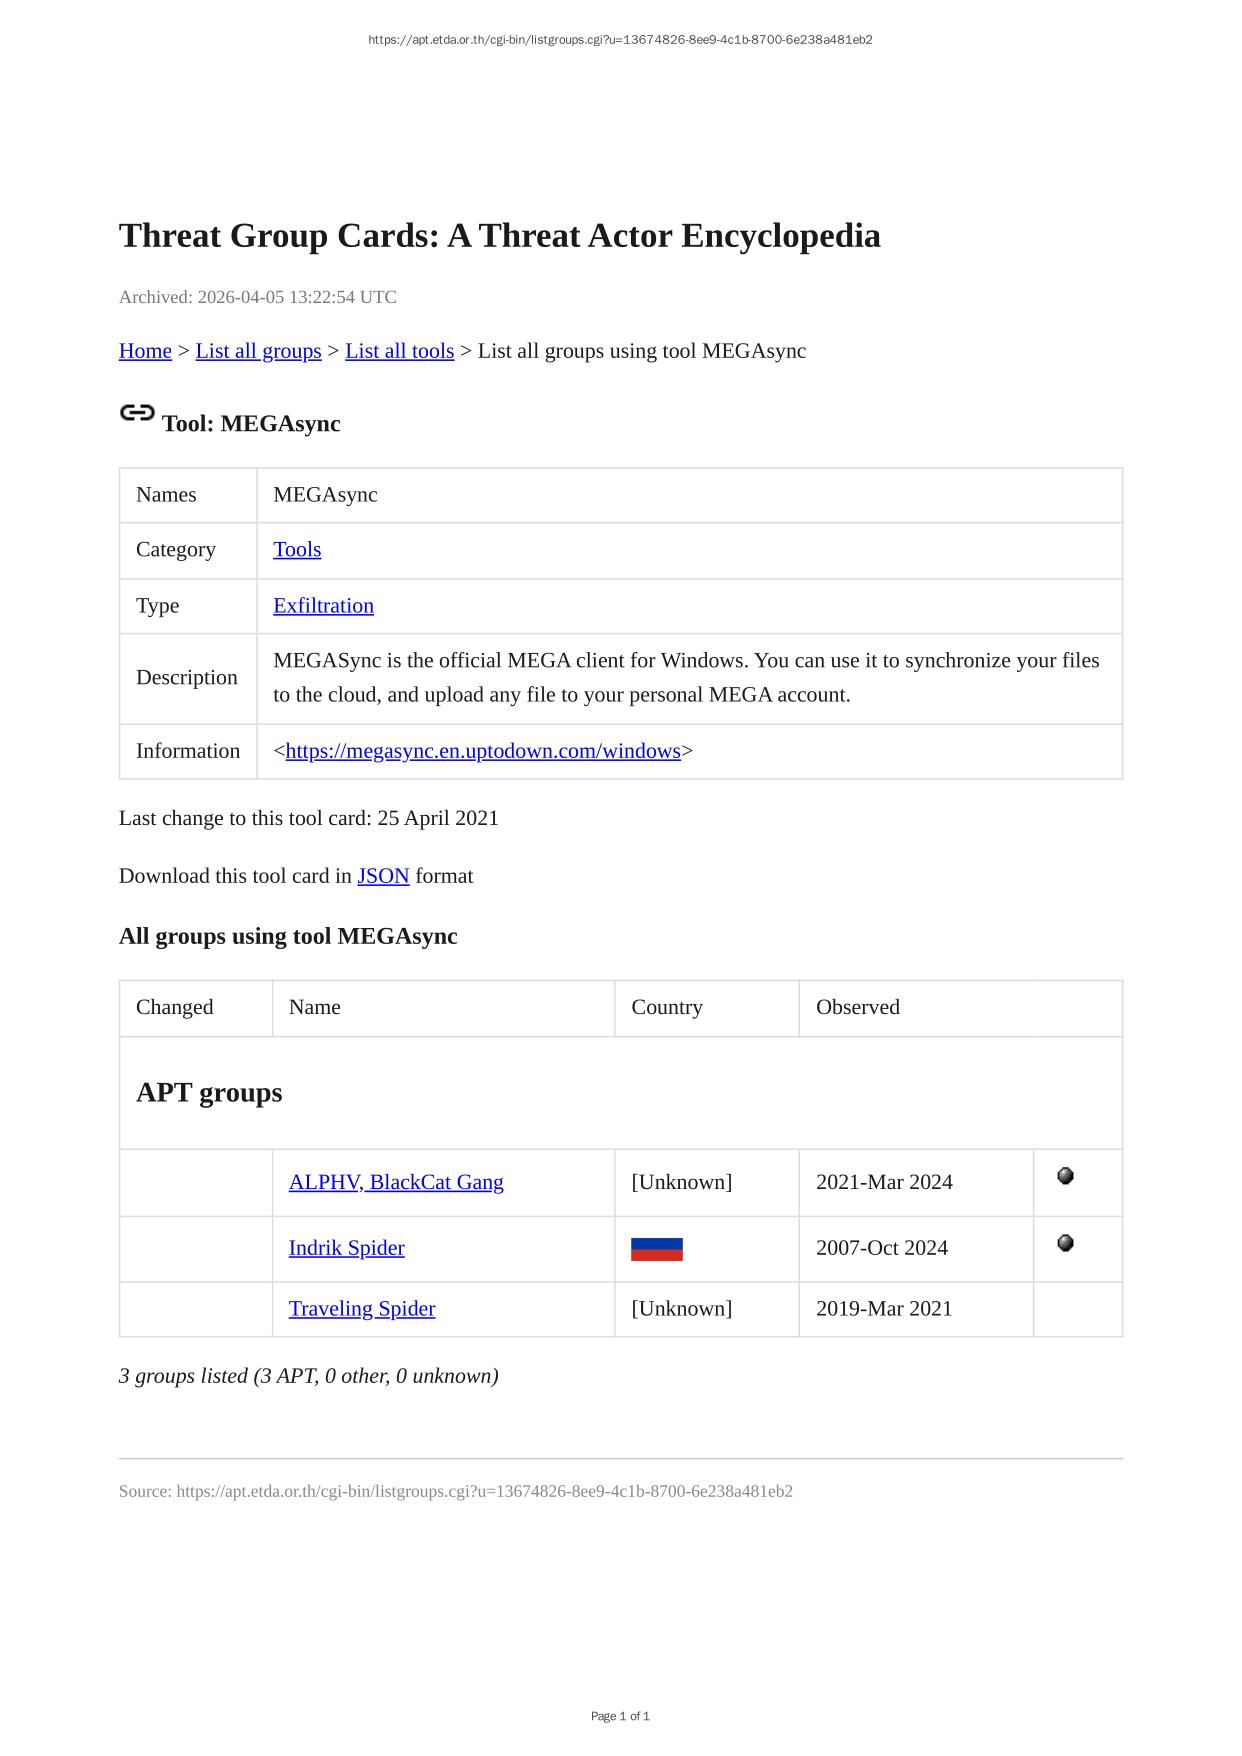This screenshot has width=1242, height=1756.
Task: Click the APT groups section heading
Action: pyautogui.click(x=209, y=1092)
